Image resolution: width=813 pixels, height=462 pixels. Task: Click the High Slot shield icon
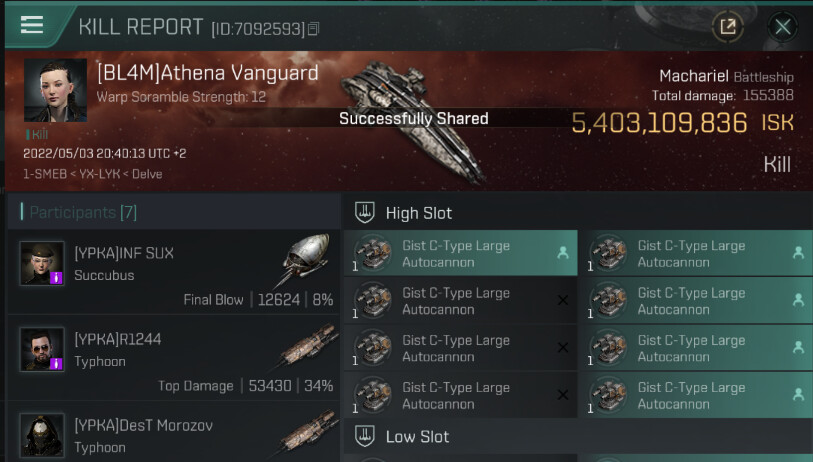pyautogui.click(x=365, y=213)
